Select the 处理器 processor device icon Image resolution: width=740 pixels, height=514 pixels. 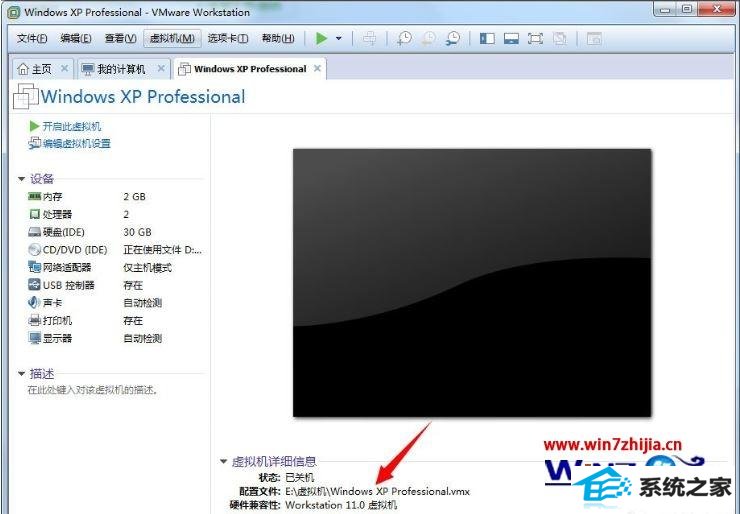(x=34, y=214)
